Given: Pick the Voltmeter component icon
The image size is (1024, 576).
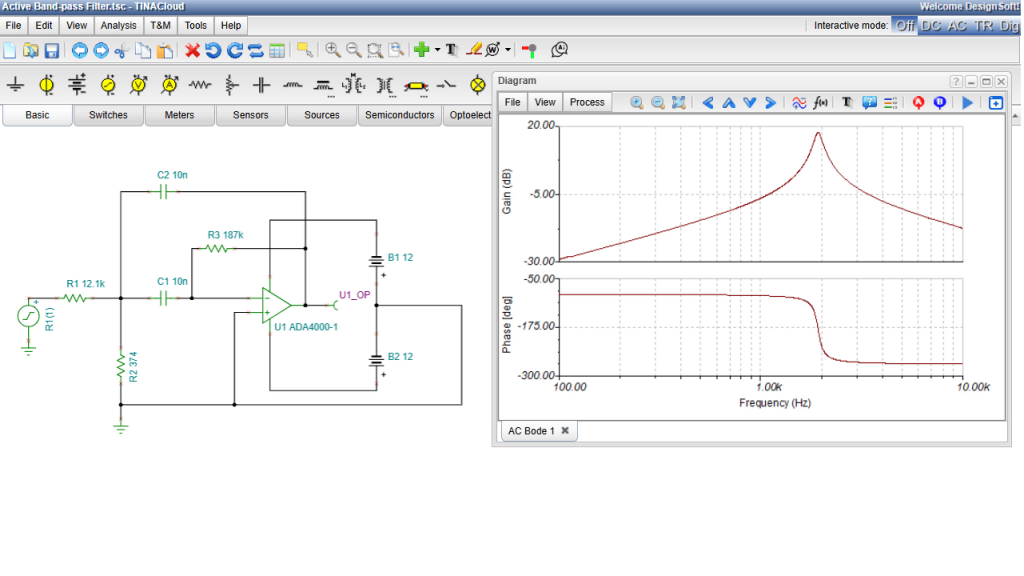Looking at the screenshot, I should pyautogui.click(x=138, y=85).
